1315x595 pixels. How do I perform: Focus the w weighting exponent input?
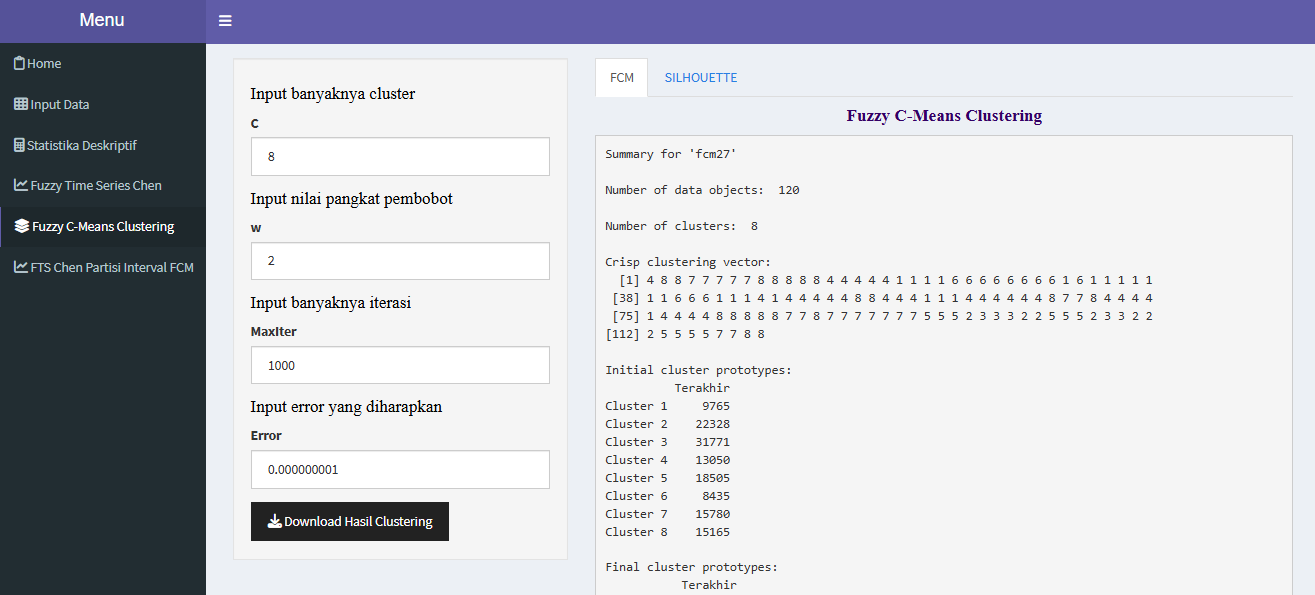tap(400, 261)
